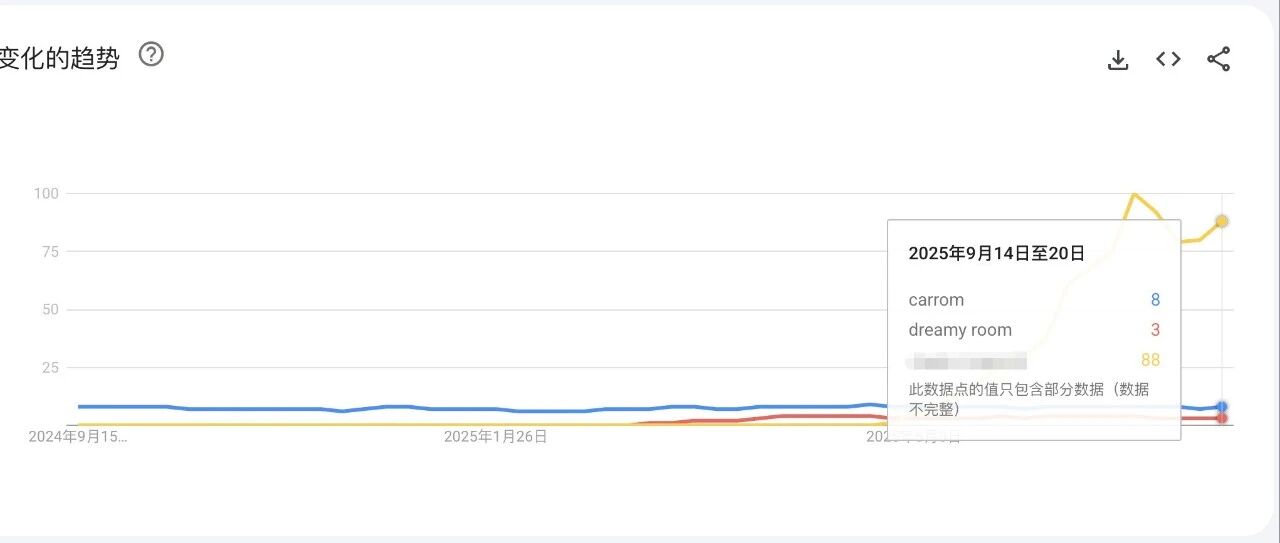Click the 2025年1月26日 date axis label
The height and width of the screenshot is (543, 1280).
tap(496, 437)
